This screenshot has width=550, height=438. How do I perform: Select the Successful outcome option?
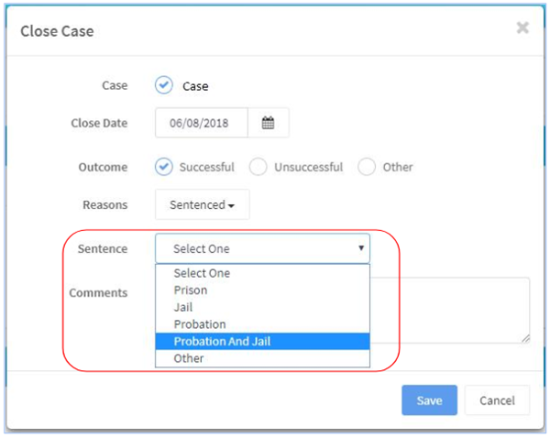(164, 167)
